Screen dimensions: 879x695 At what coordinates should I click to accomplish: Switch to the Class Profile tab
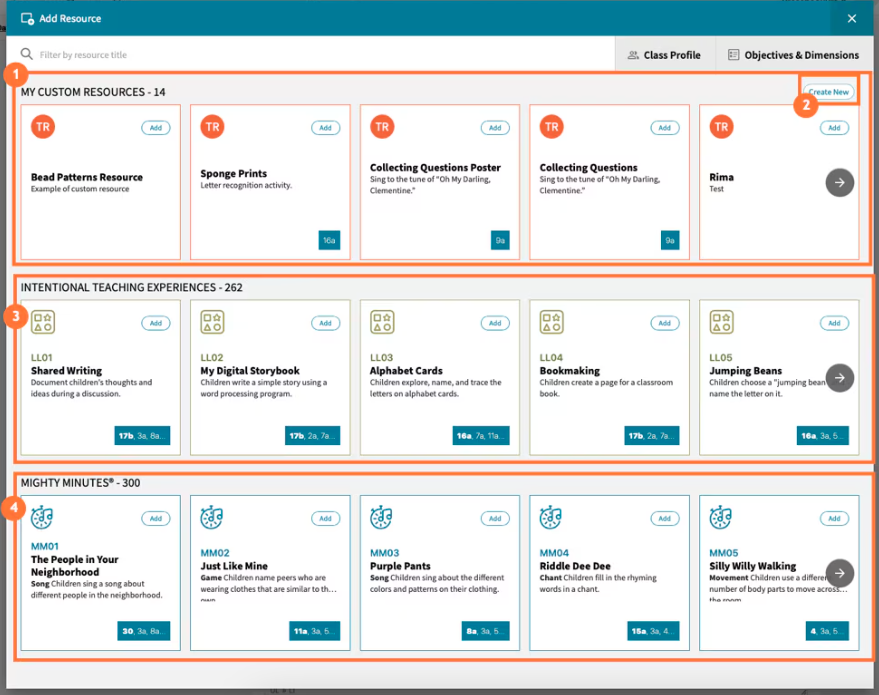click(665, 54)
